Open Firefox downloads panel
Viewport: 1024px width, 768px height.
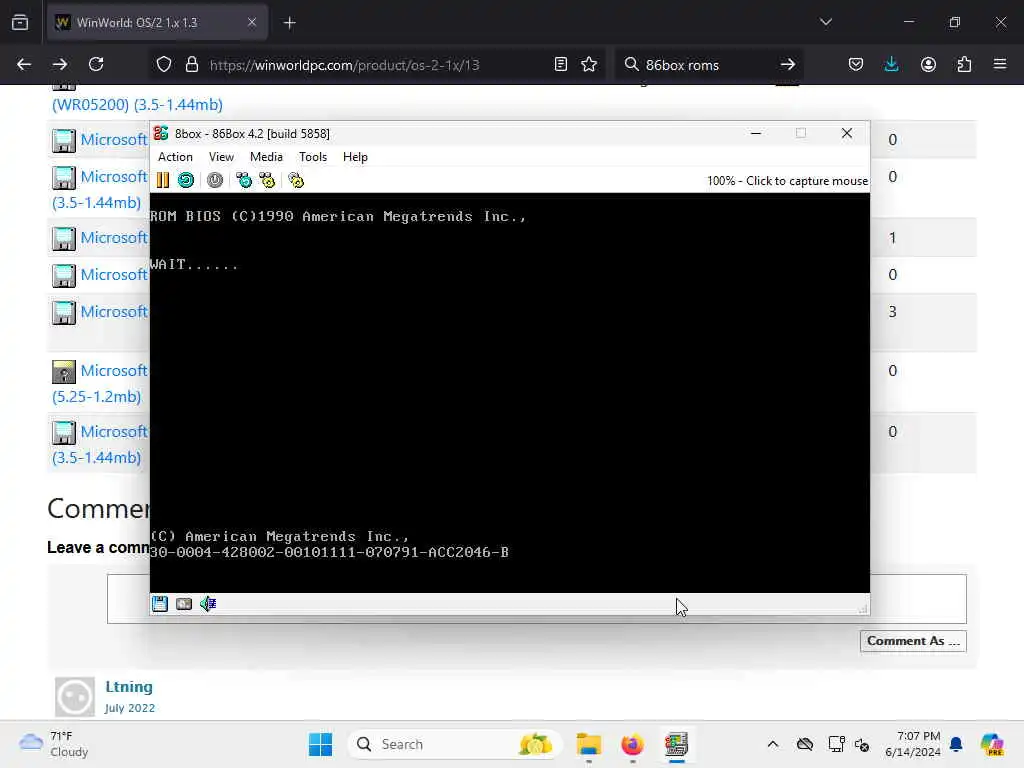tap(891, 65)
